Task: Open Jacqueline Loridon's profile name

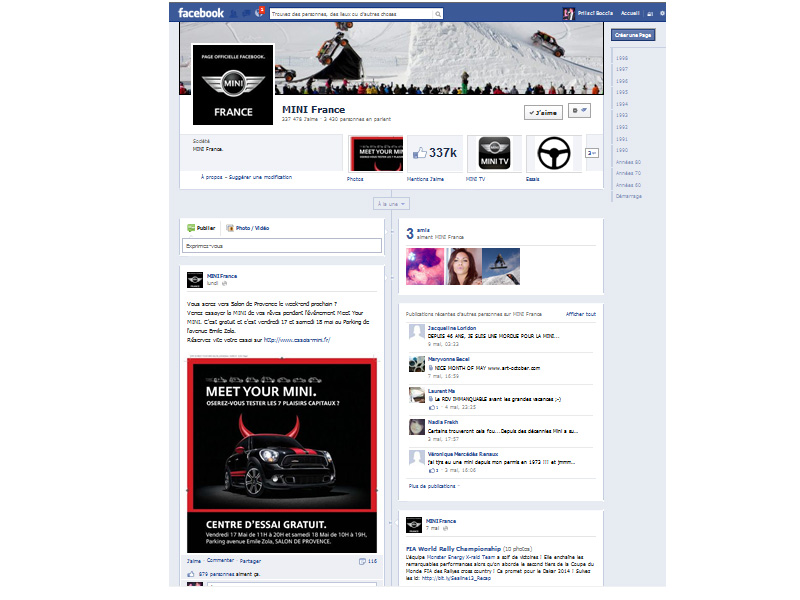Action: tap(452, 328)
